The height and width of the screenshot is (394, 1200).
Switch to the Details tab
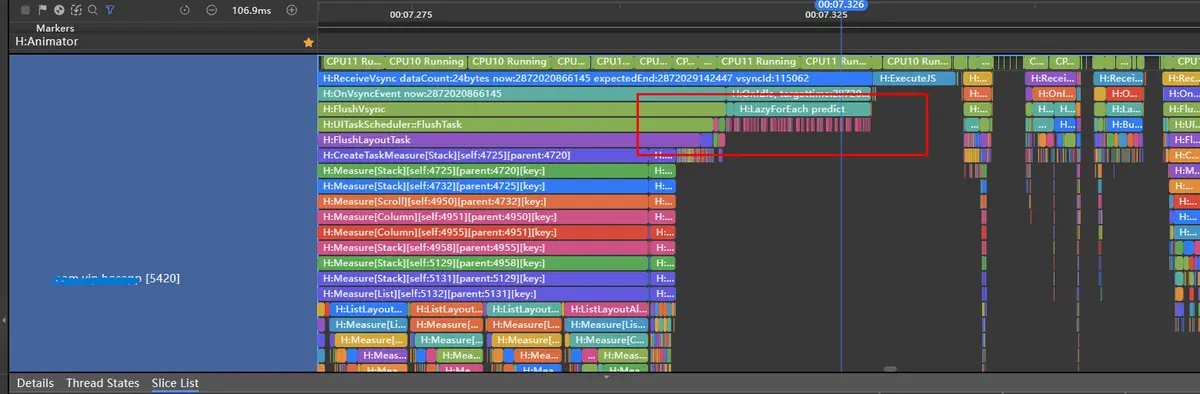[35, 383]
